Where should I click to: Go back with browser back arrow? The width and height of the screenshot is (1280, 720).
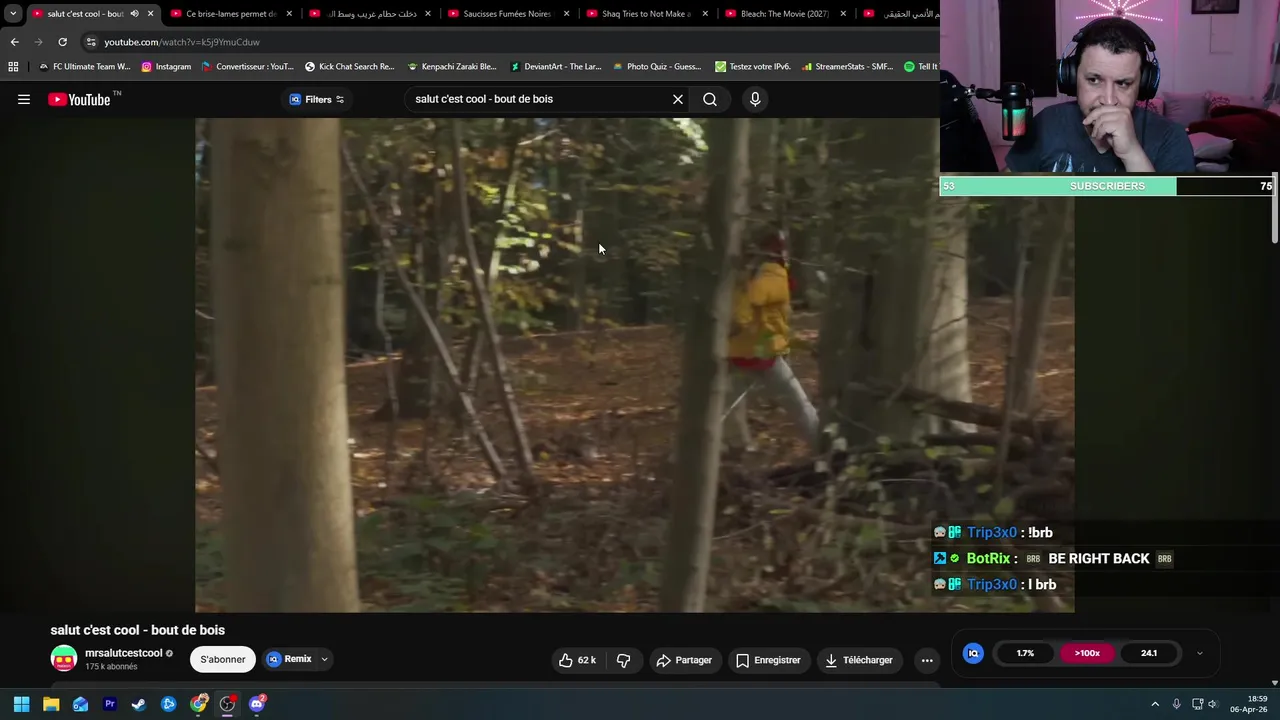pyautogui.click(x=14, y=42)
